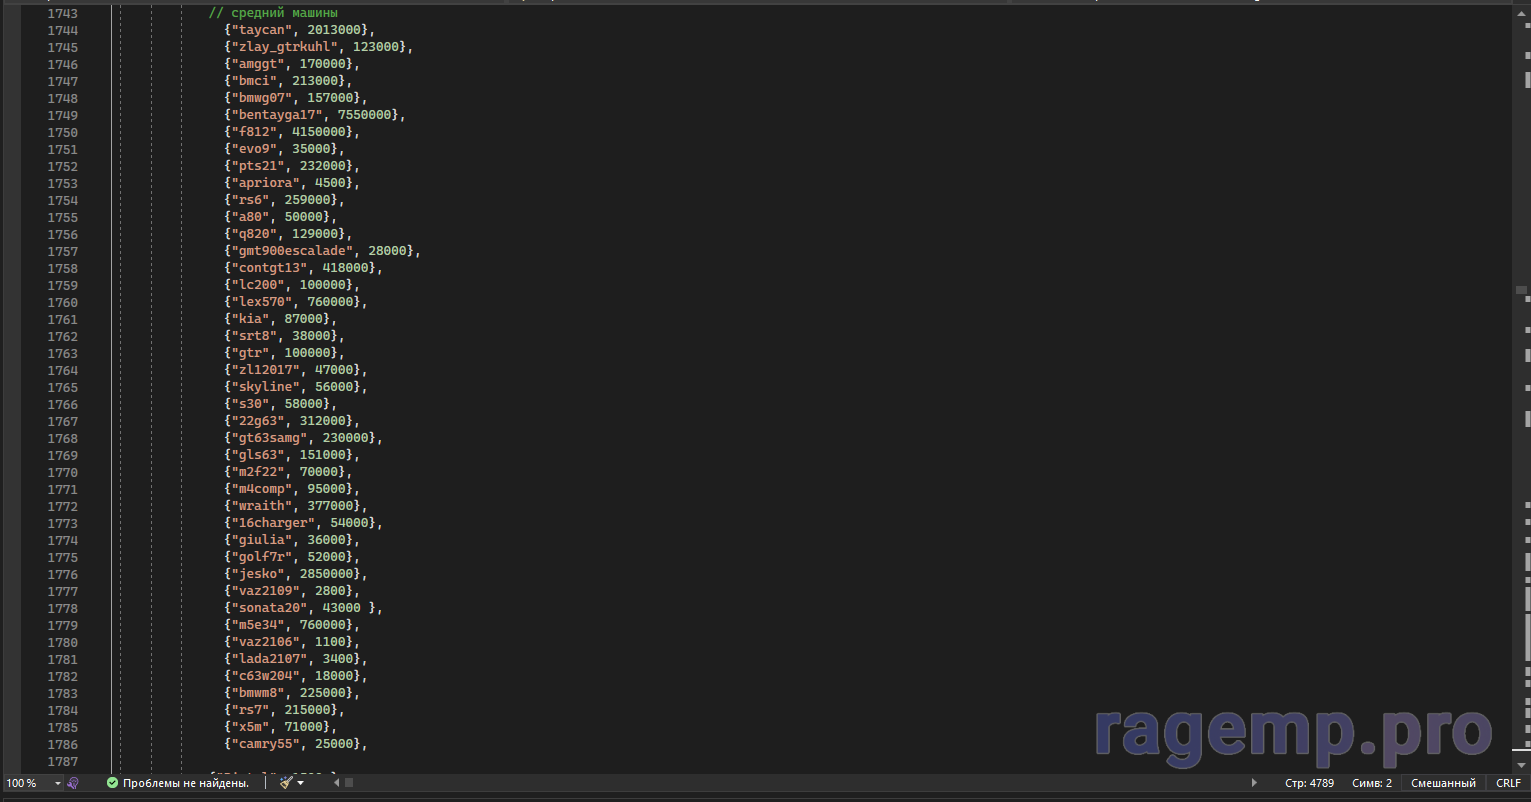Viewport: 1531px width, 802px height.
Task: Click the purple IntelliCode icon in status bar
Action: (x=73, y=783)
